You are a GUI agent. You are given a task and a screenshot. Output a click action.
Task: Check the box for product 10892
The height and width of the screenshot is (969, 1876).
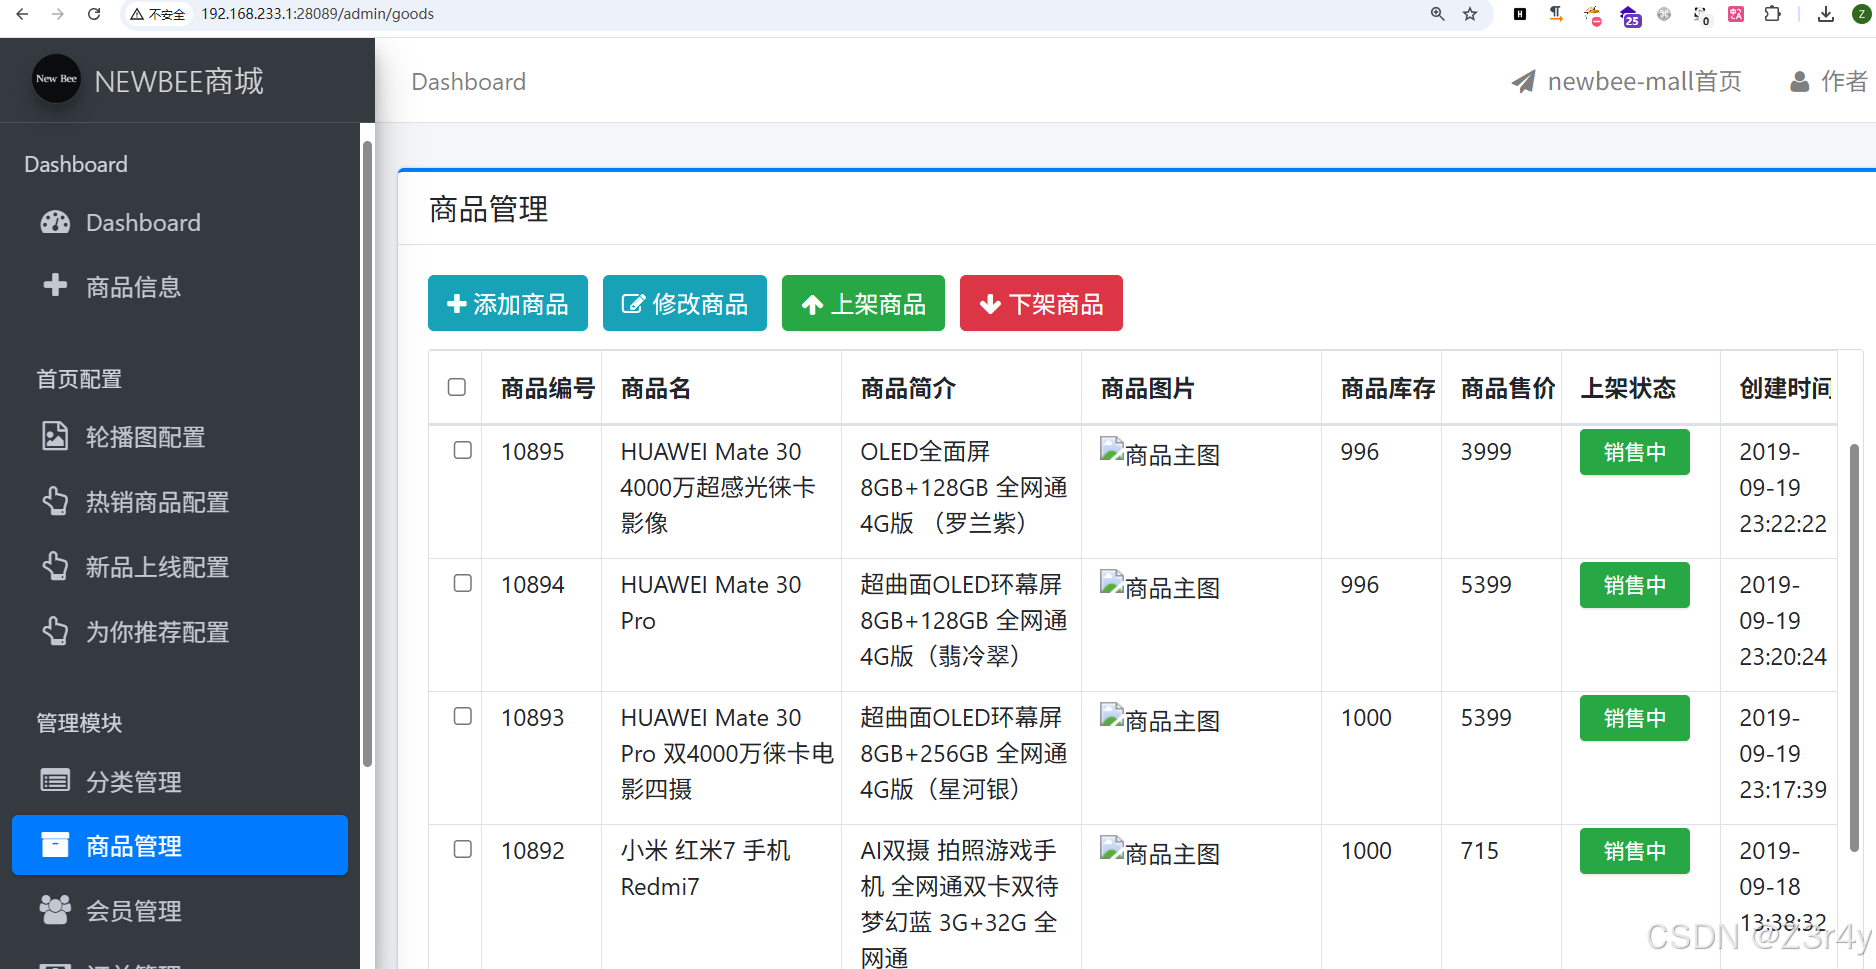(x=463, y=849)
